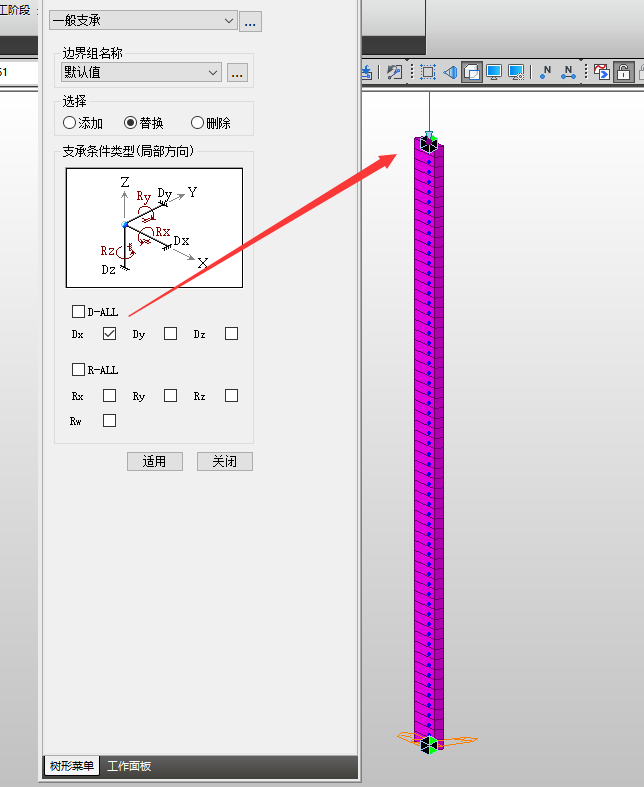Uncheck the Dx constraint checkbox
The image size is (644, 787).
[110, 334]
